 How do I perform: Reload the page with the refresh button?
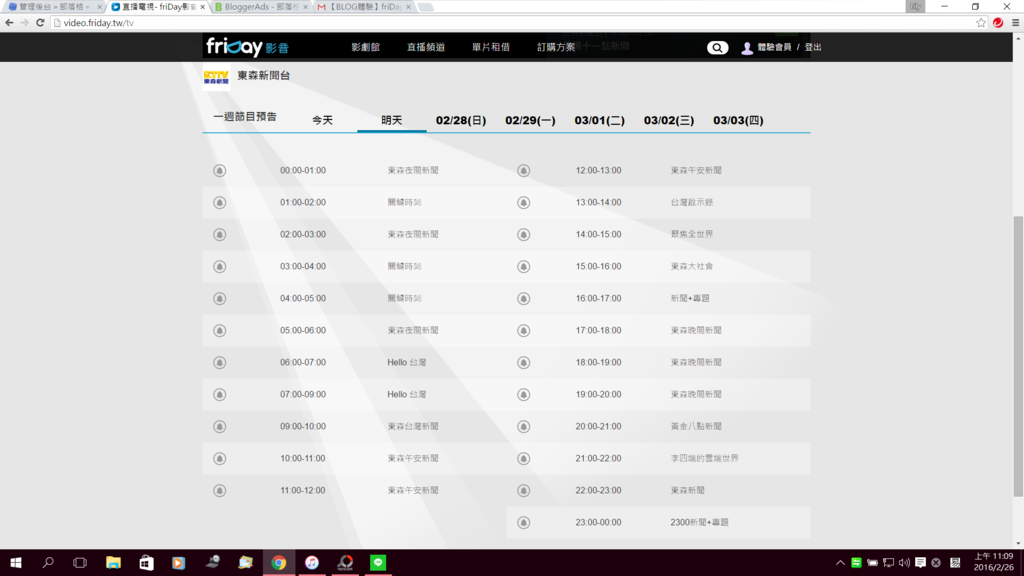tap(40, 23)
